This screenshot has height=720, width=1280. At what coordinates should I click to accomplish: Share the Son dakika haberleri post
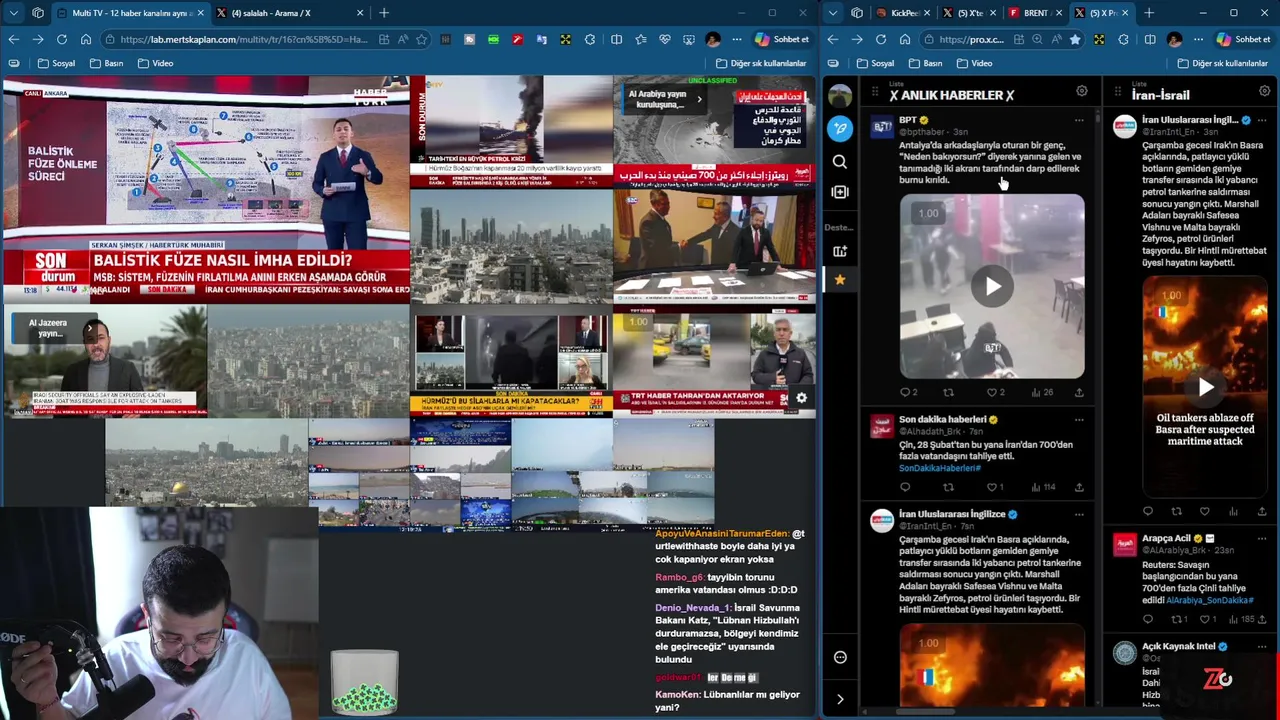tap(1079, 487)
